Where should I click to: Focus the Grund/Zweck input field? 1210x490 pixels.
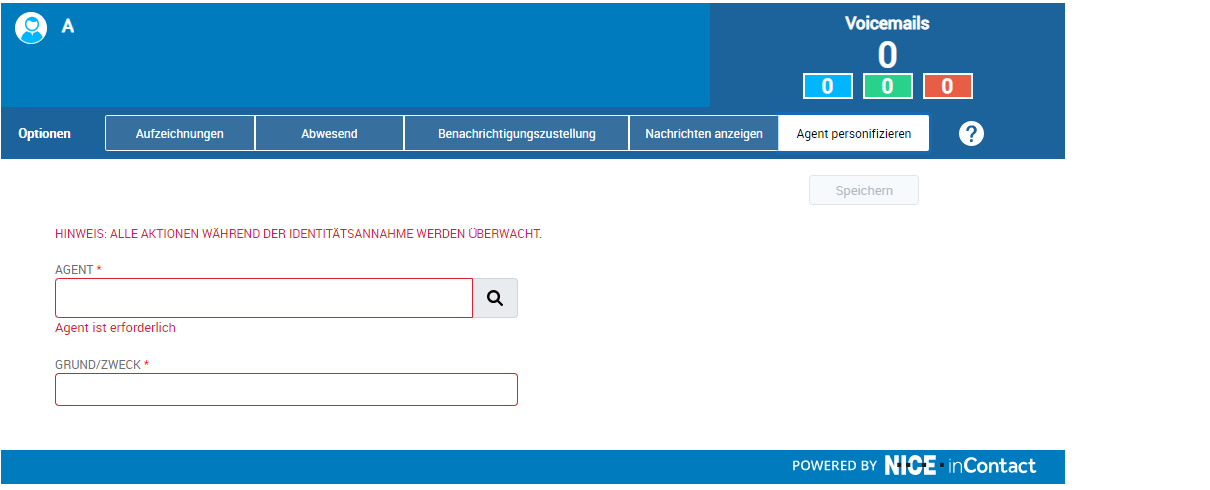[286, 389]
